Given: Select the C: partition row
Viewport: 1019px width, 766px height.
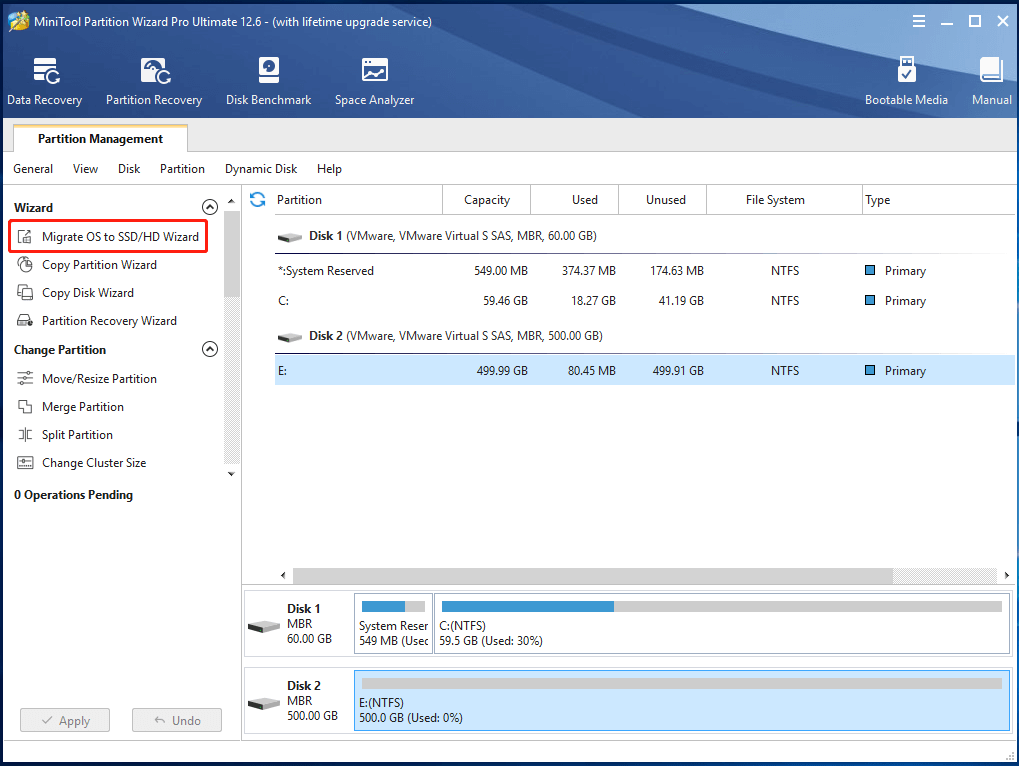Looking at the screenshot, I should (x=645, y=301).
